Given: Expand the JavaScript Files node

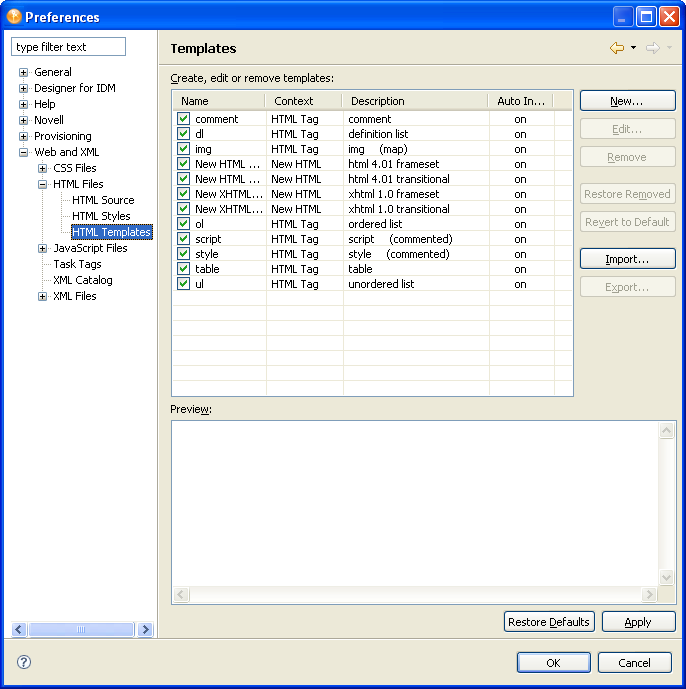Looking at the screenshot, I should tap(42, 248).
